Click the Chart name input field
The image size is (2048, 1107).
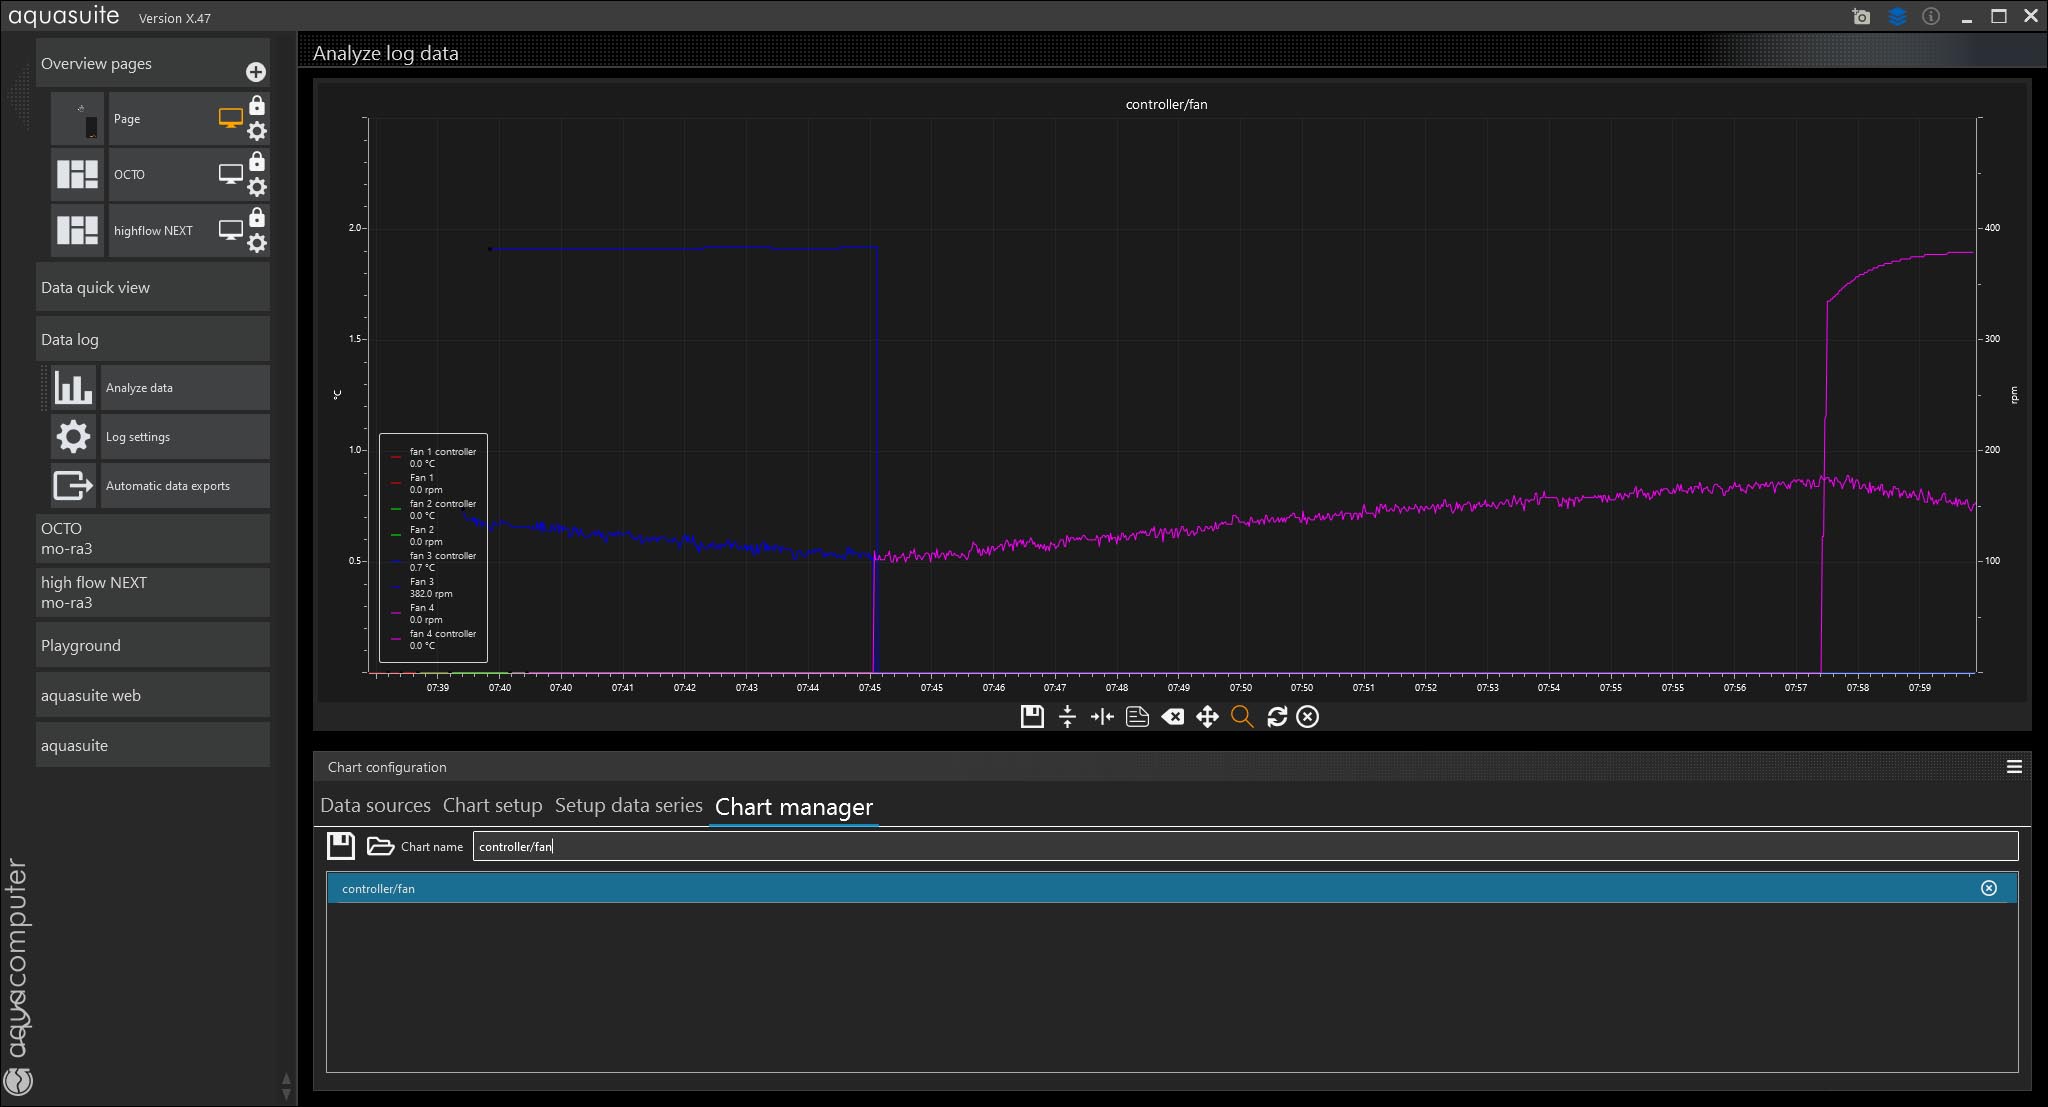pyautogui.click(x=1244, y=846)
